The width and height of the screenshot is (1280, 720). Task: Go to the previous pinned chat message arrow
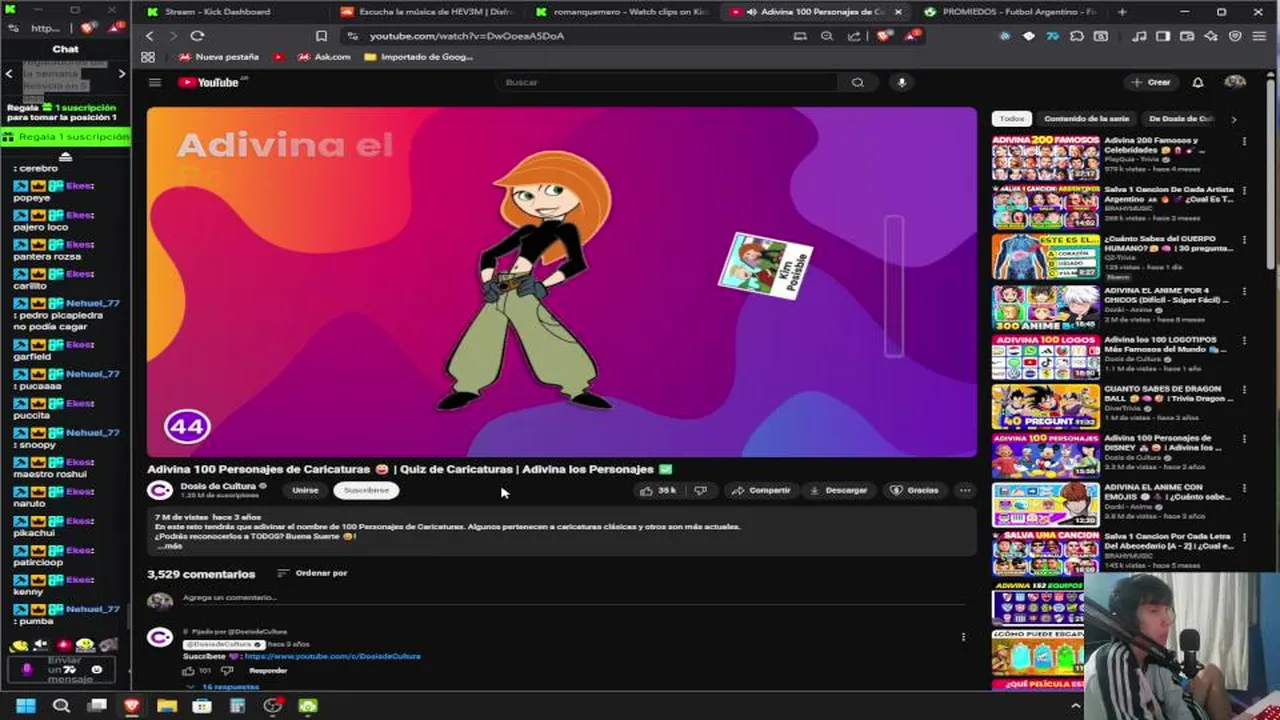(x=9, y=73)
